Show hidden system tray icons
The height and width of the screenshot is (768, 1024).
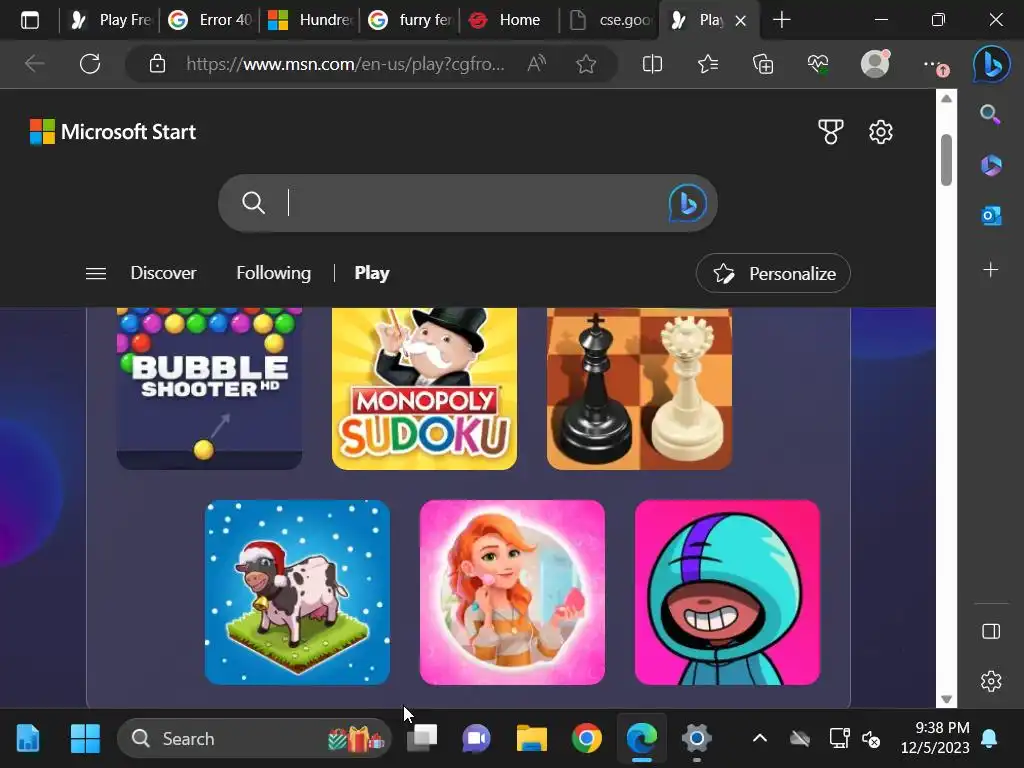click(760, 739)
